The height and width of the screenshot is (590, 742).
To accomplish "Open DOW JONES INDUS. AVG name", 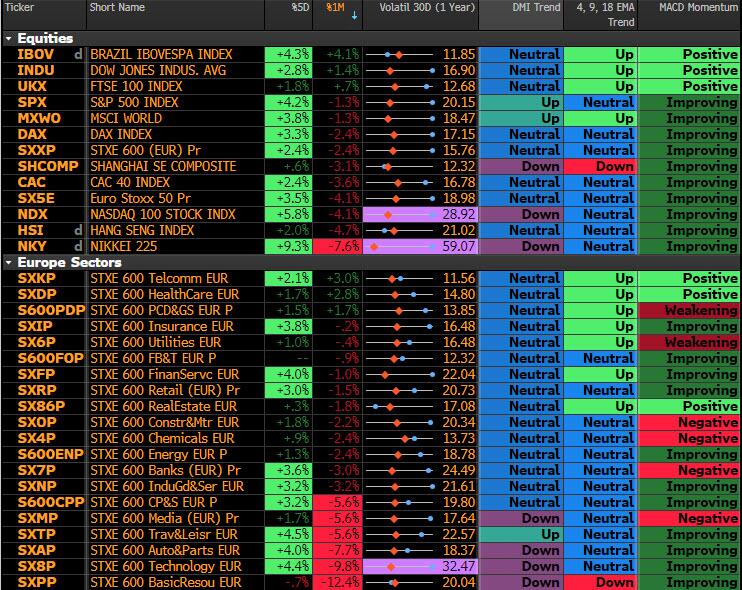I will [158, 70].
